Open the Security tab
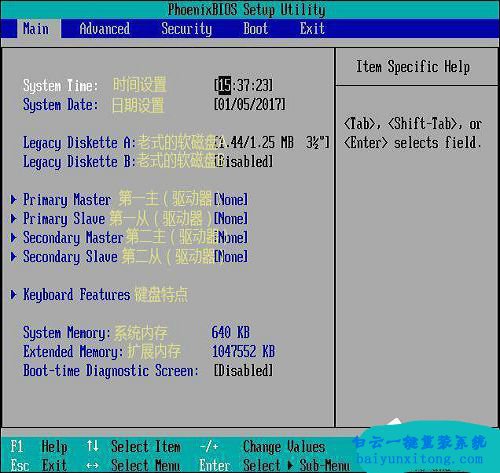 pyautogui.click(x=187, y=29)
